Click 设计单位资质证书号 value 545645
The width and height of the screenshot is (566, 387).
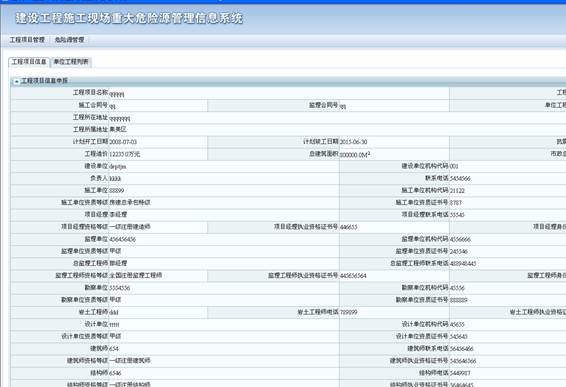(x=458, y=337)
